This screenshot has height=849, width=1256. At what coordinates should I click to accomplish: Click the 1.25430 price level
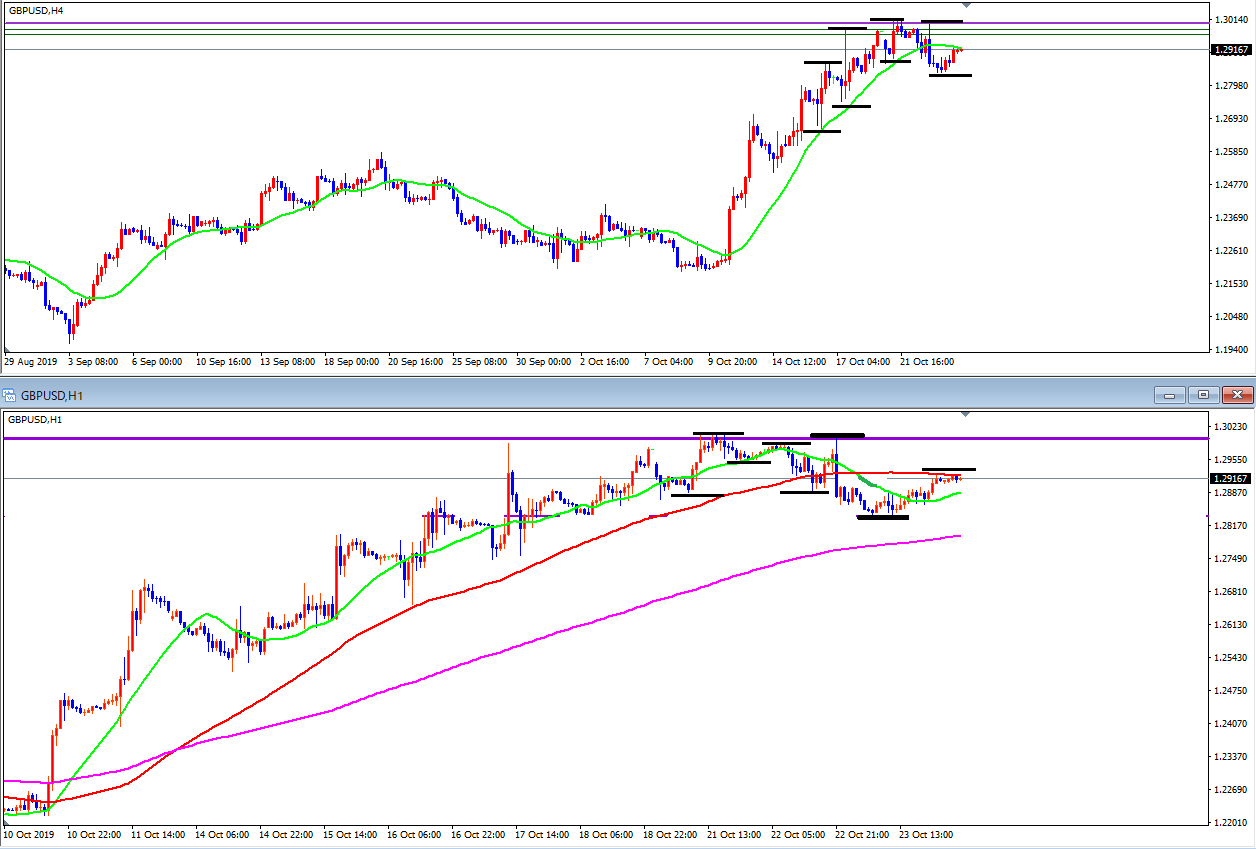1230,658
